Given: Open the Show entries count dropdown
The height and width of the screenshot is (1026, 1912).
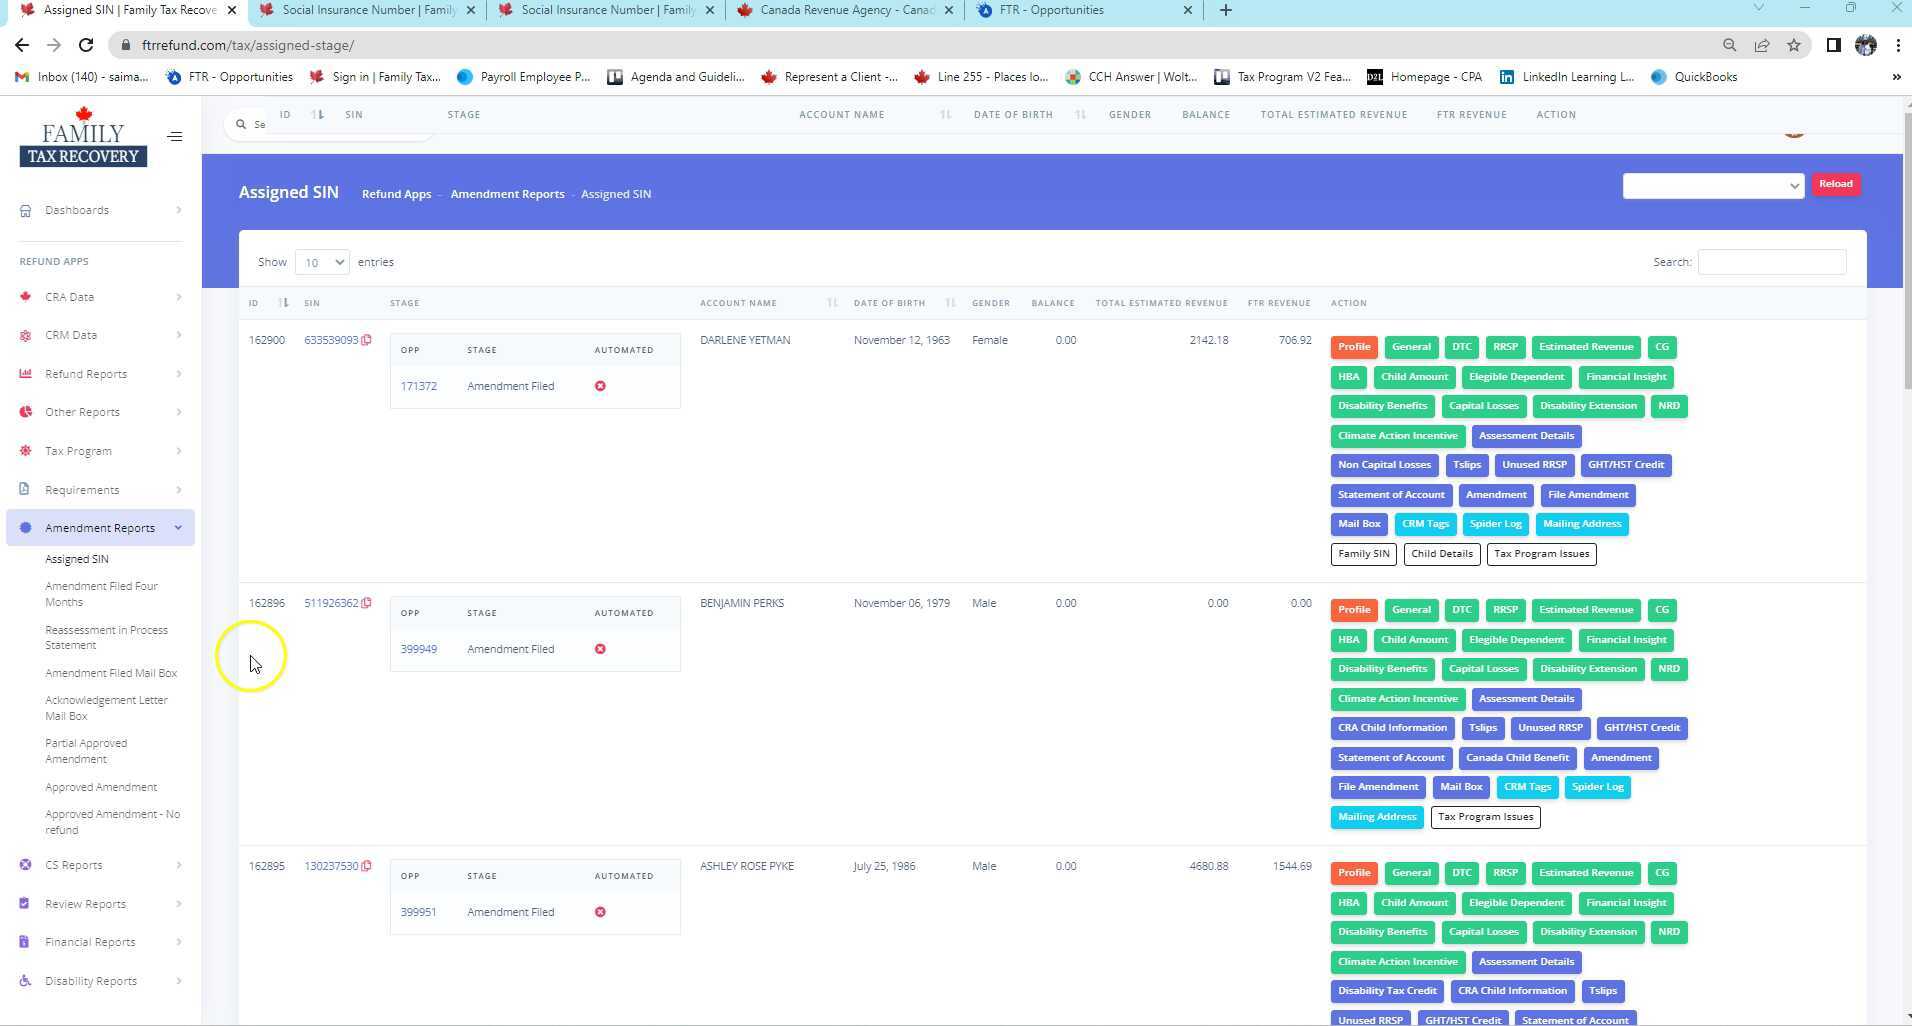Looking at the screenshot, I should pyautogui.click(x=322, y=262).
